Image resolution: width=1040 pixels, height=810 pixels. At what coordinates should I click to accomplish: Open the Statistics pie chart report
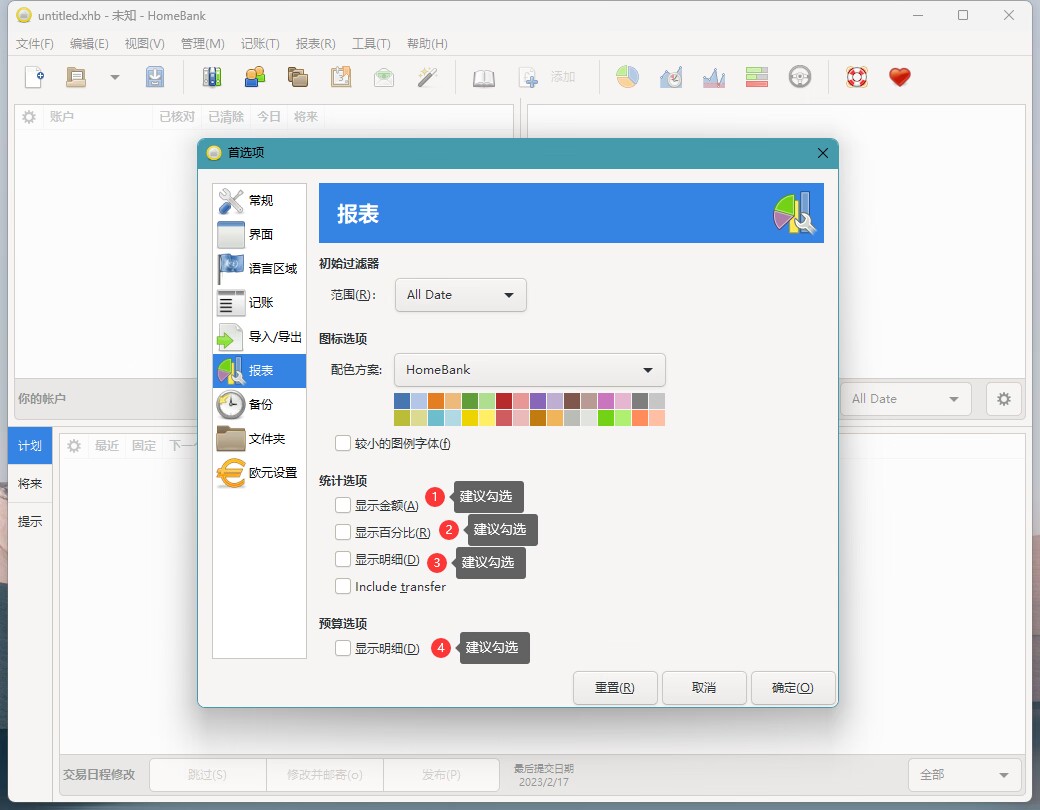(x=627, y=77)
